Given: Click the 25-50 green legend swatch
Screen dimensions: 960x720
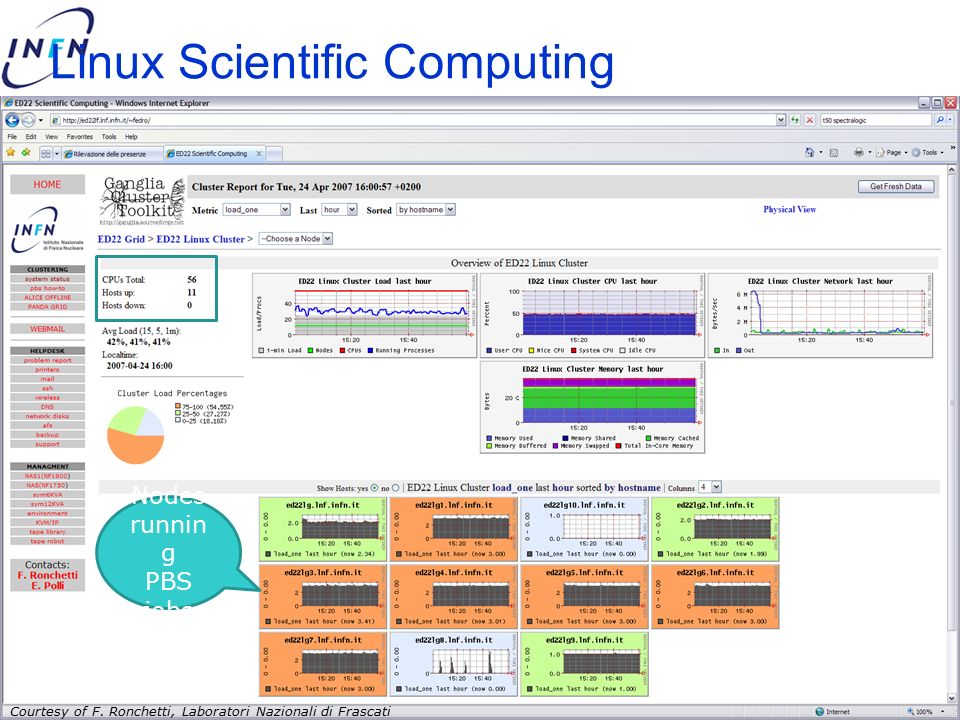Looking at the screenshot, I should [178, 413].
